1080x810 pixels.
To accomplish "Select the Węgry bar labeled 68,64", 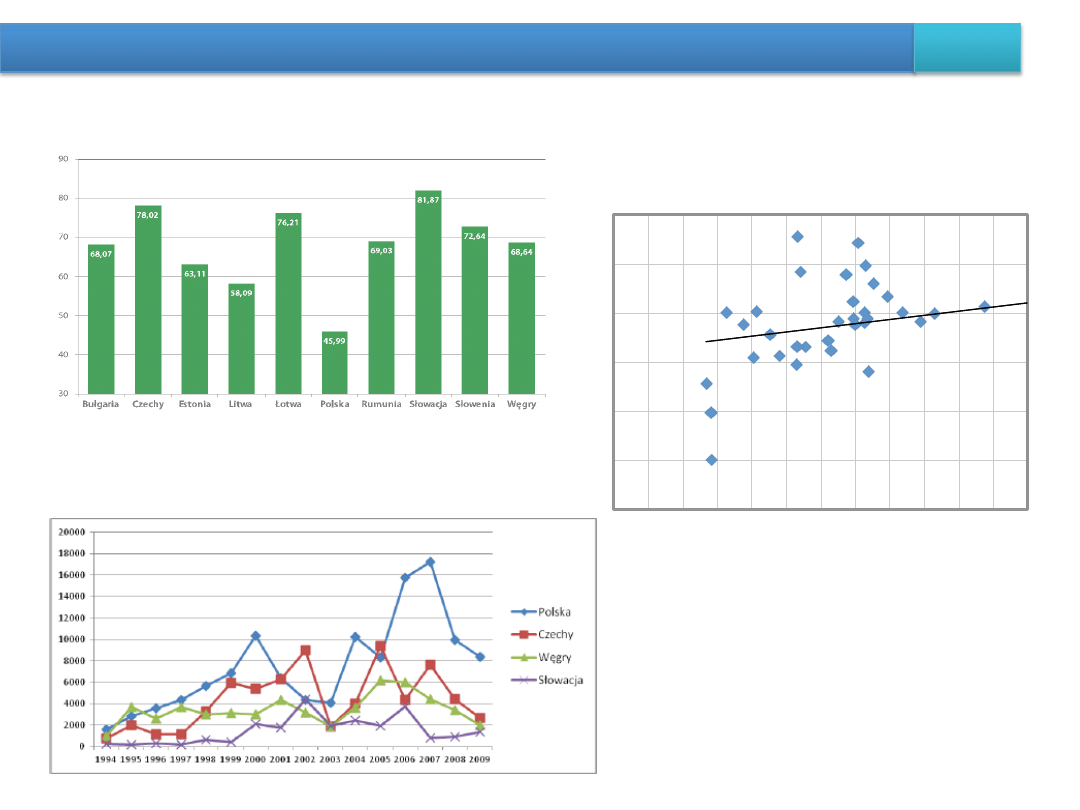I will pos(521,318).
